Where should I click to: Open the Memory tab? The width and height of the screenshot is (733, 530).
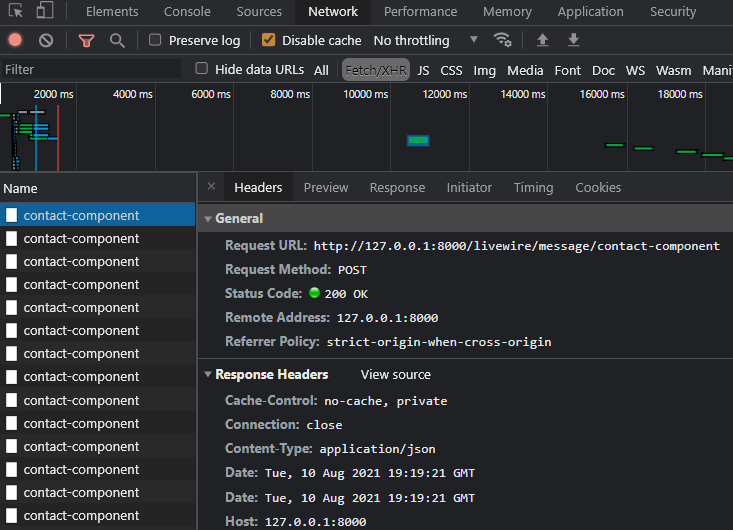pos(507,12)
